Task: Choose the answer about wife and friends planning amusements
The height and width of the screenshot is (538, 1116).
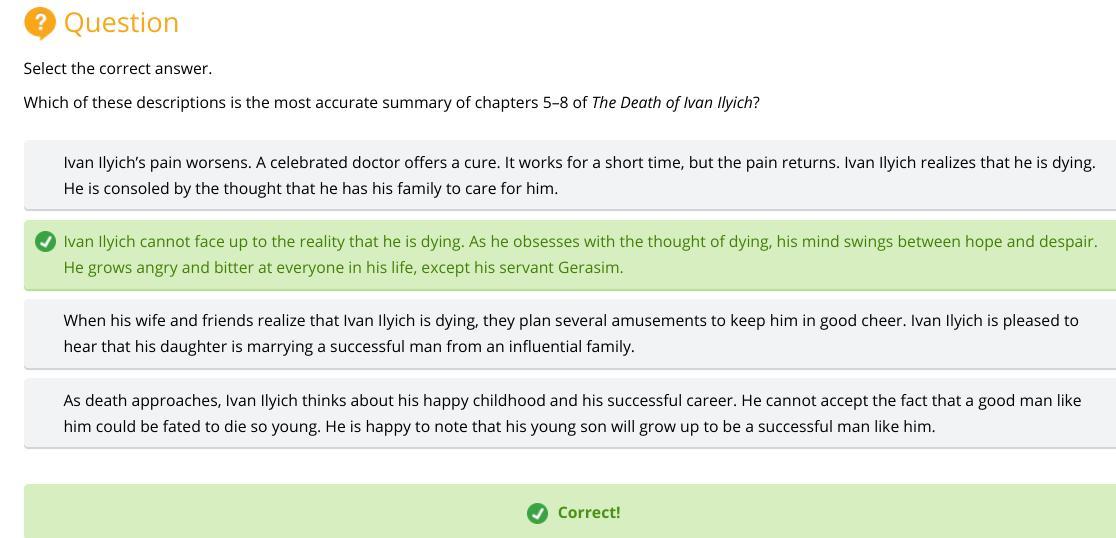Action: 570,334
